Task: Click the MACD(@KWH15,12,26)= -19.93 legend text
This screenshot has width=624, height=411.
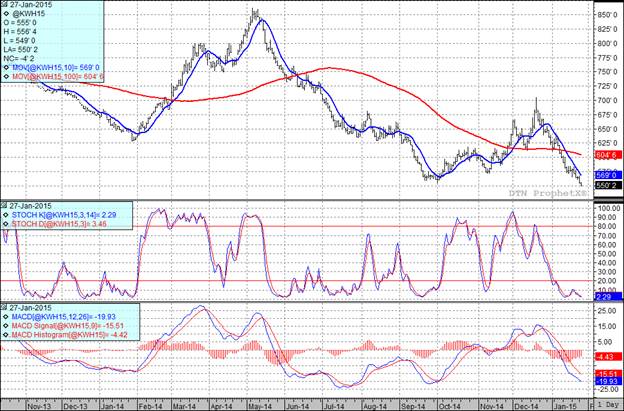Action: tap(64, 317)
